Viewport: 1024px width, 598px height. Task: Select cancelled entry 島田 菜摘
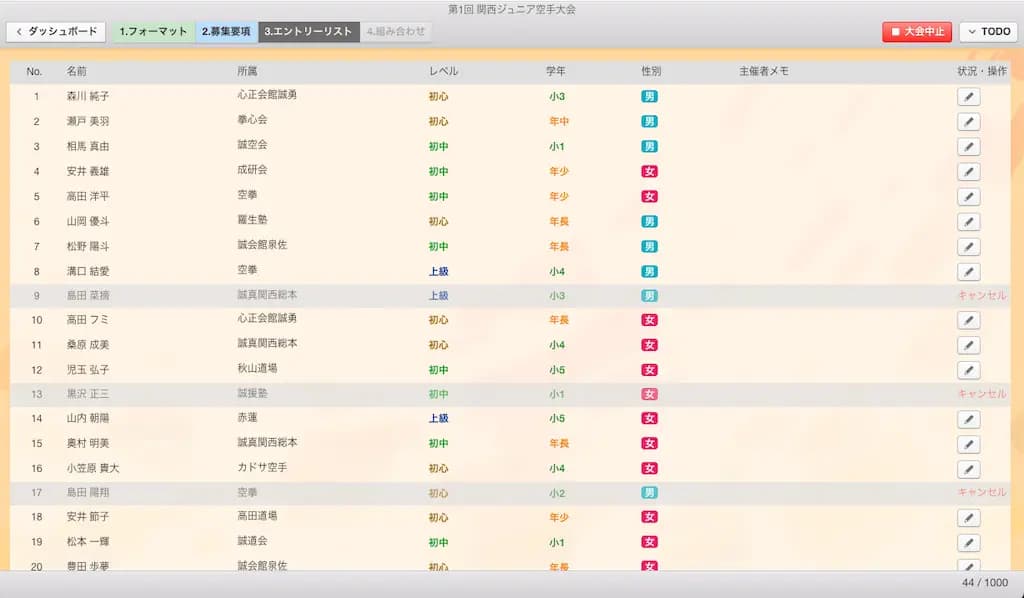click(x=88, y=296)
